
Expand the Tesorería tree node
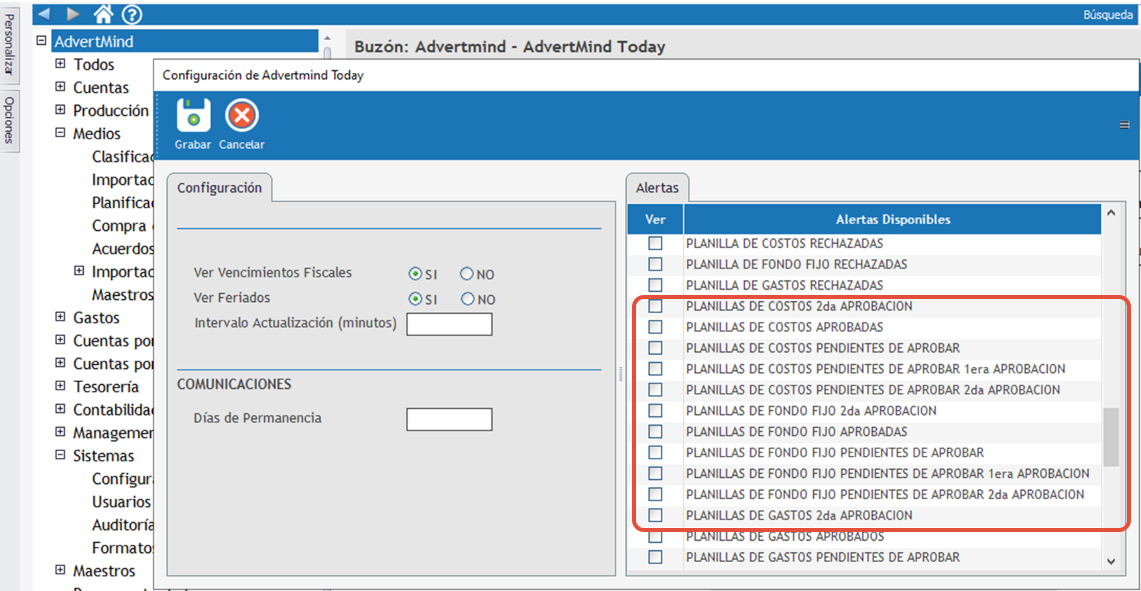point(60,386)
